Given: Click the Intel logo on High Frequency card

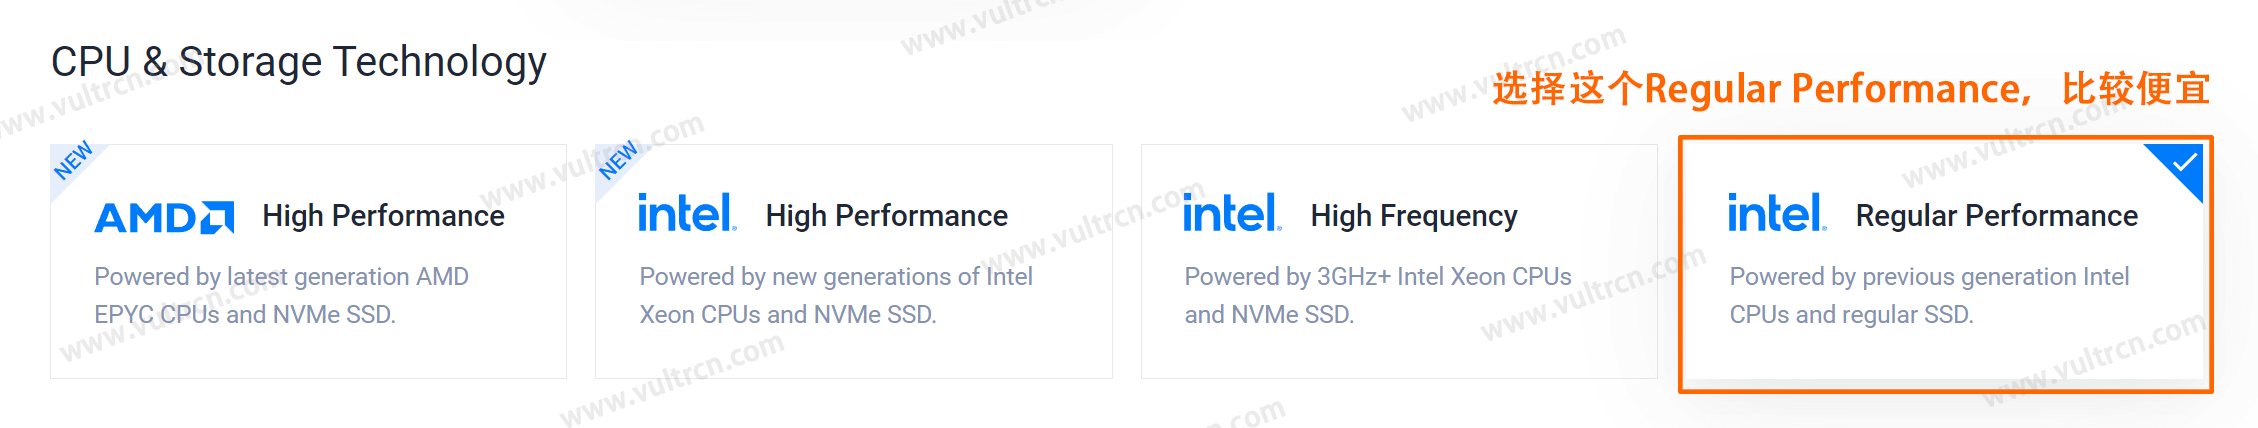Looking at the screenshot, I should (x=1232, y=213).
